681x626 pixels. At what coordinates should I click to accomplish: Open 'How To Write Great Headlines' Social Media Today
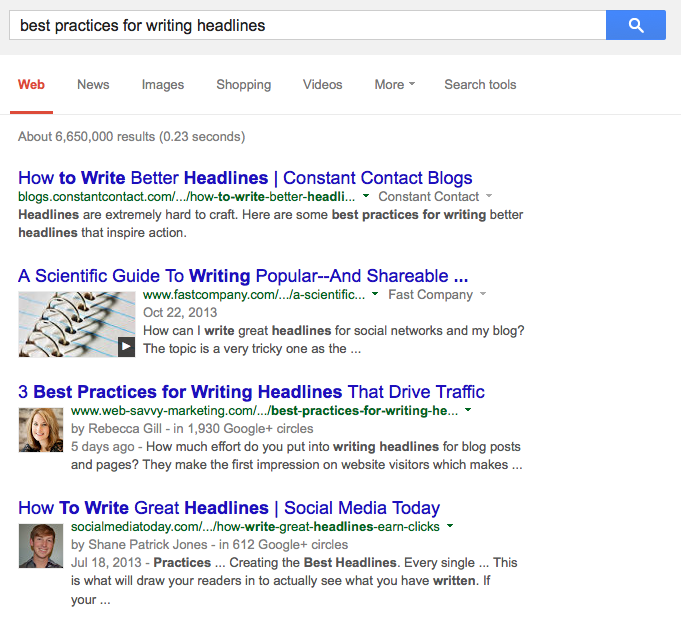(x=229, y=508)
